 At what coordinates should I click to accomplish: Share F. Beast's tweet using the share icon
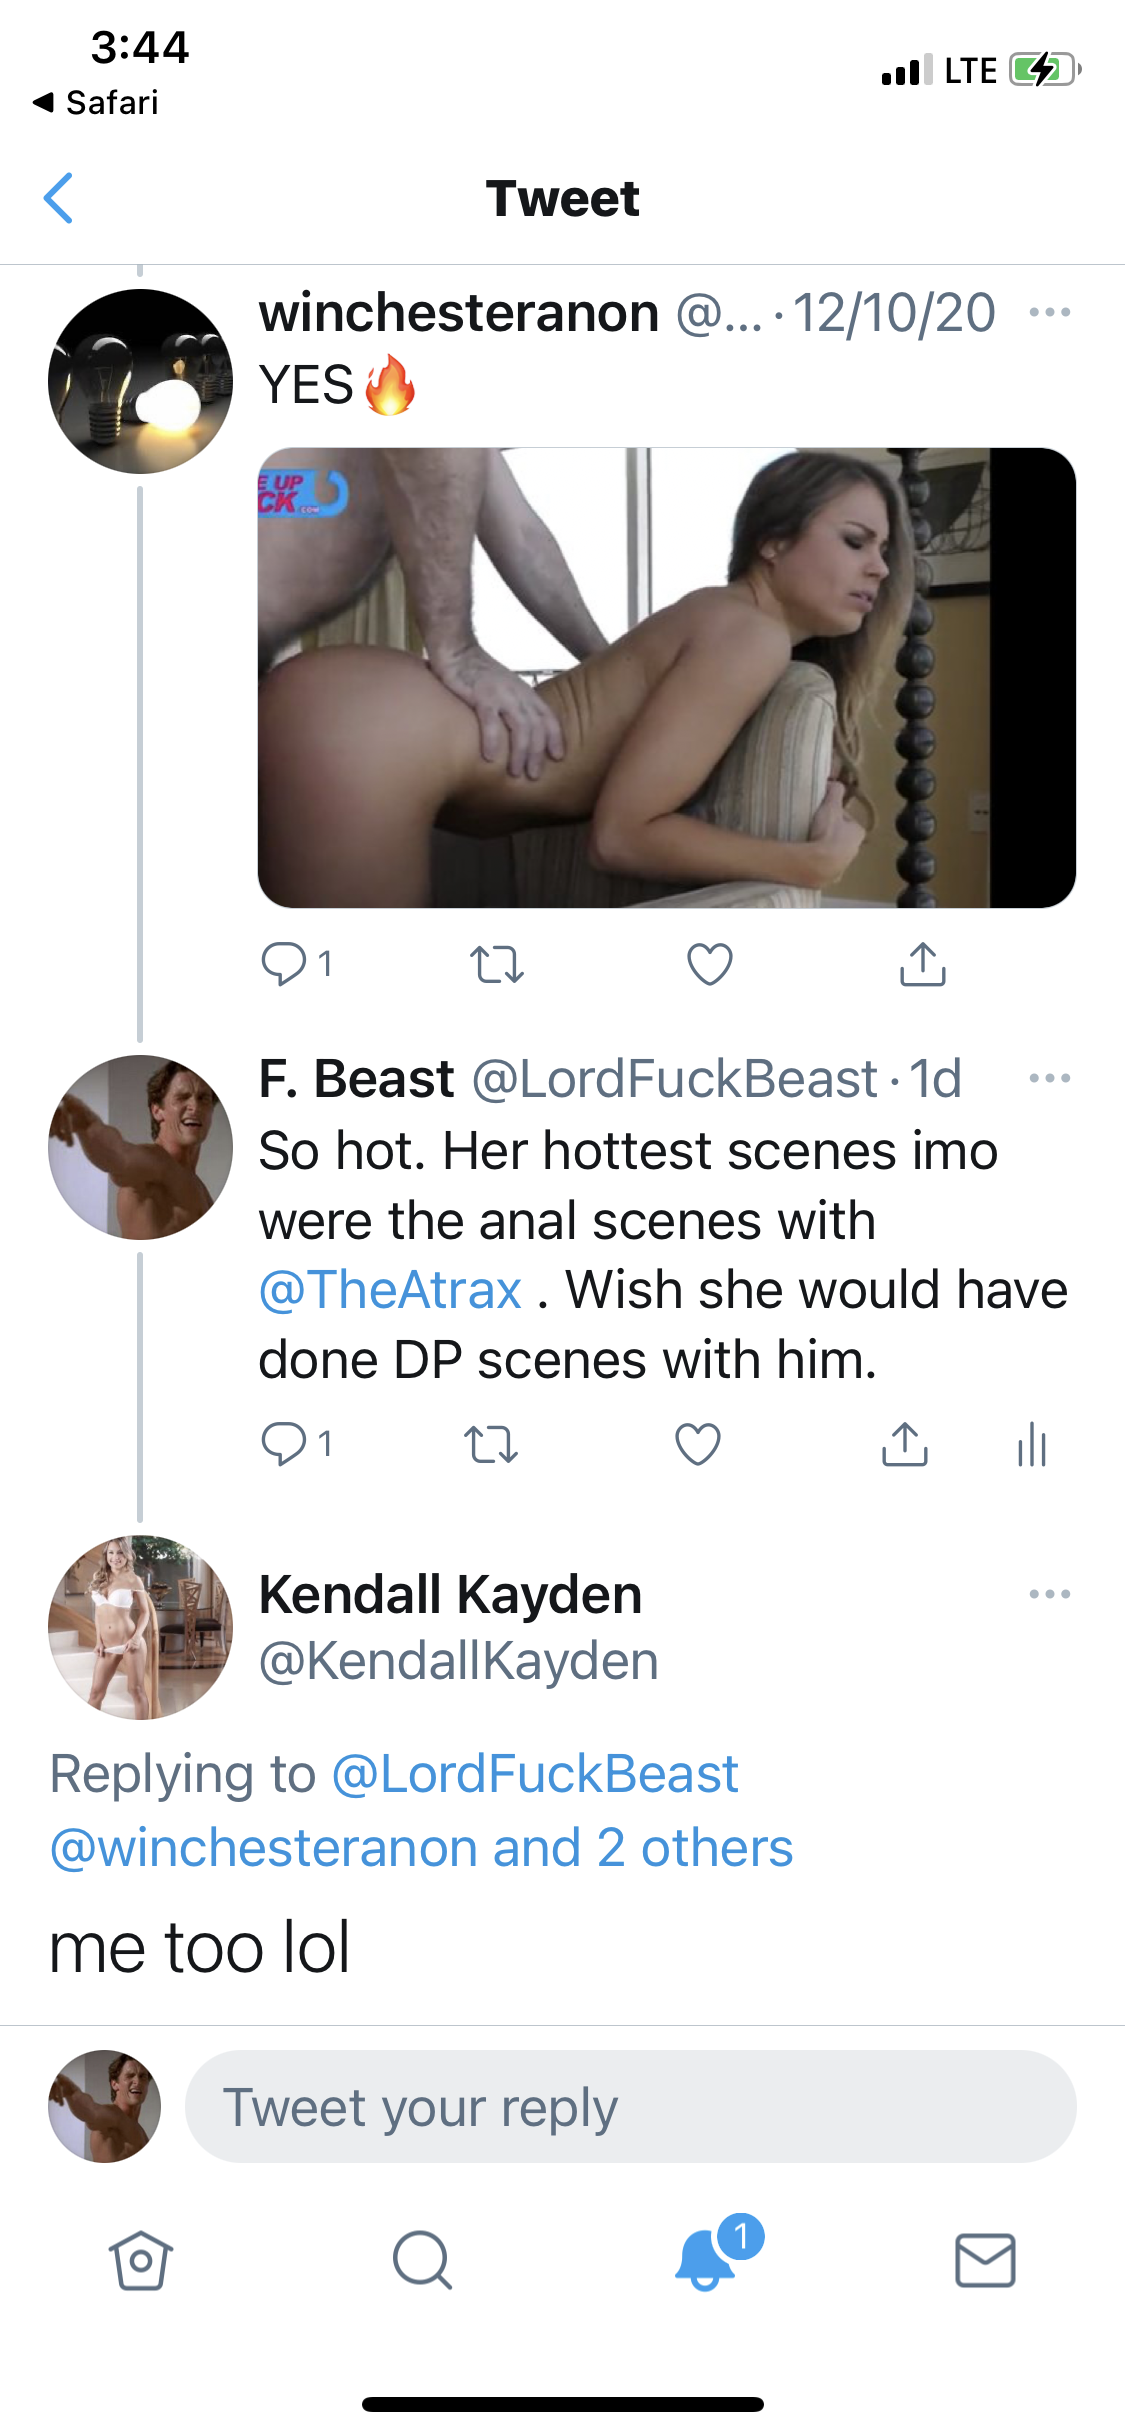[x=904, y=1444]
